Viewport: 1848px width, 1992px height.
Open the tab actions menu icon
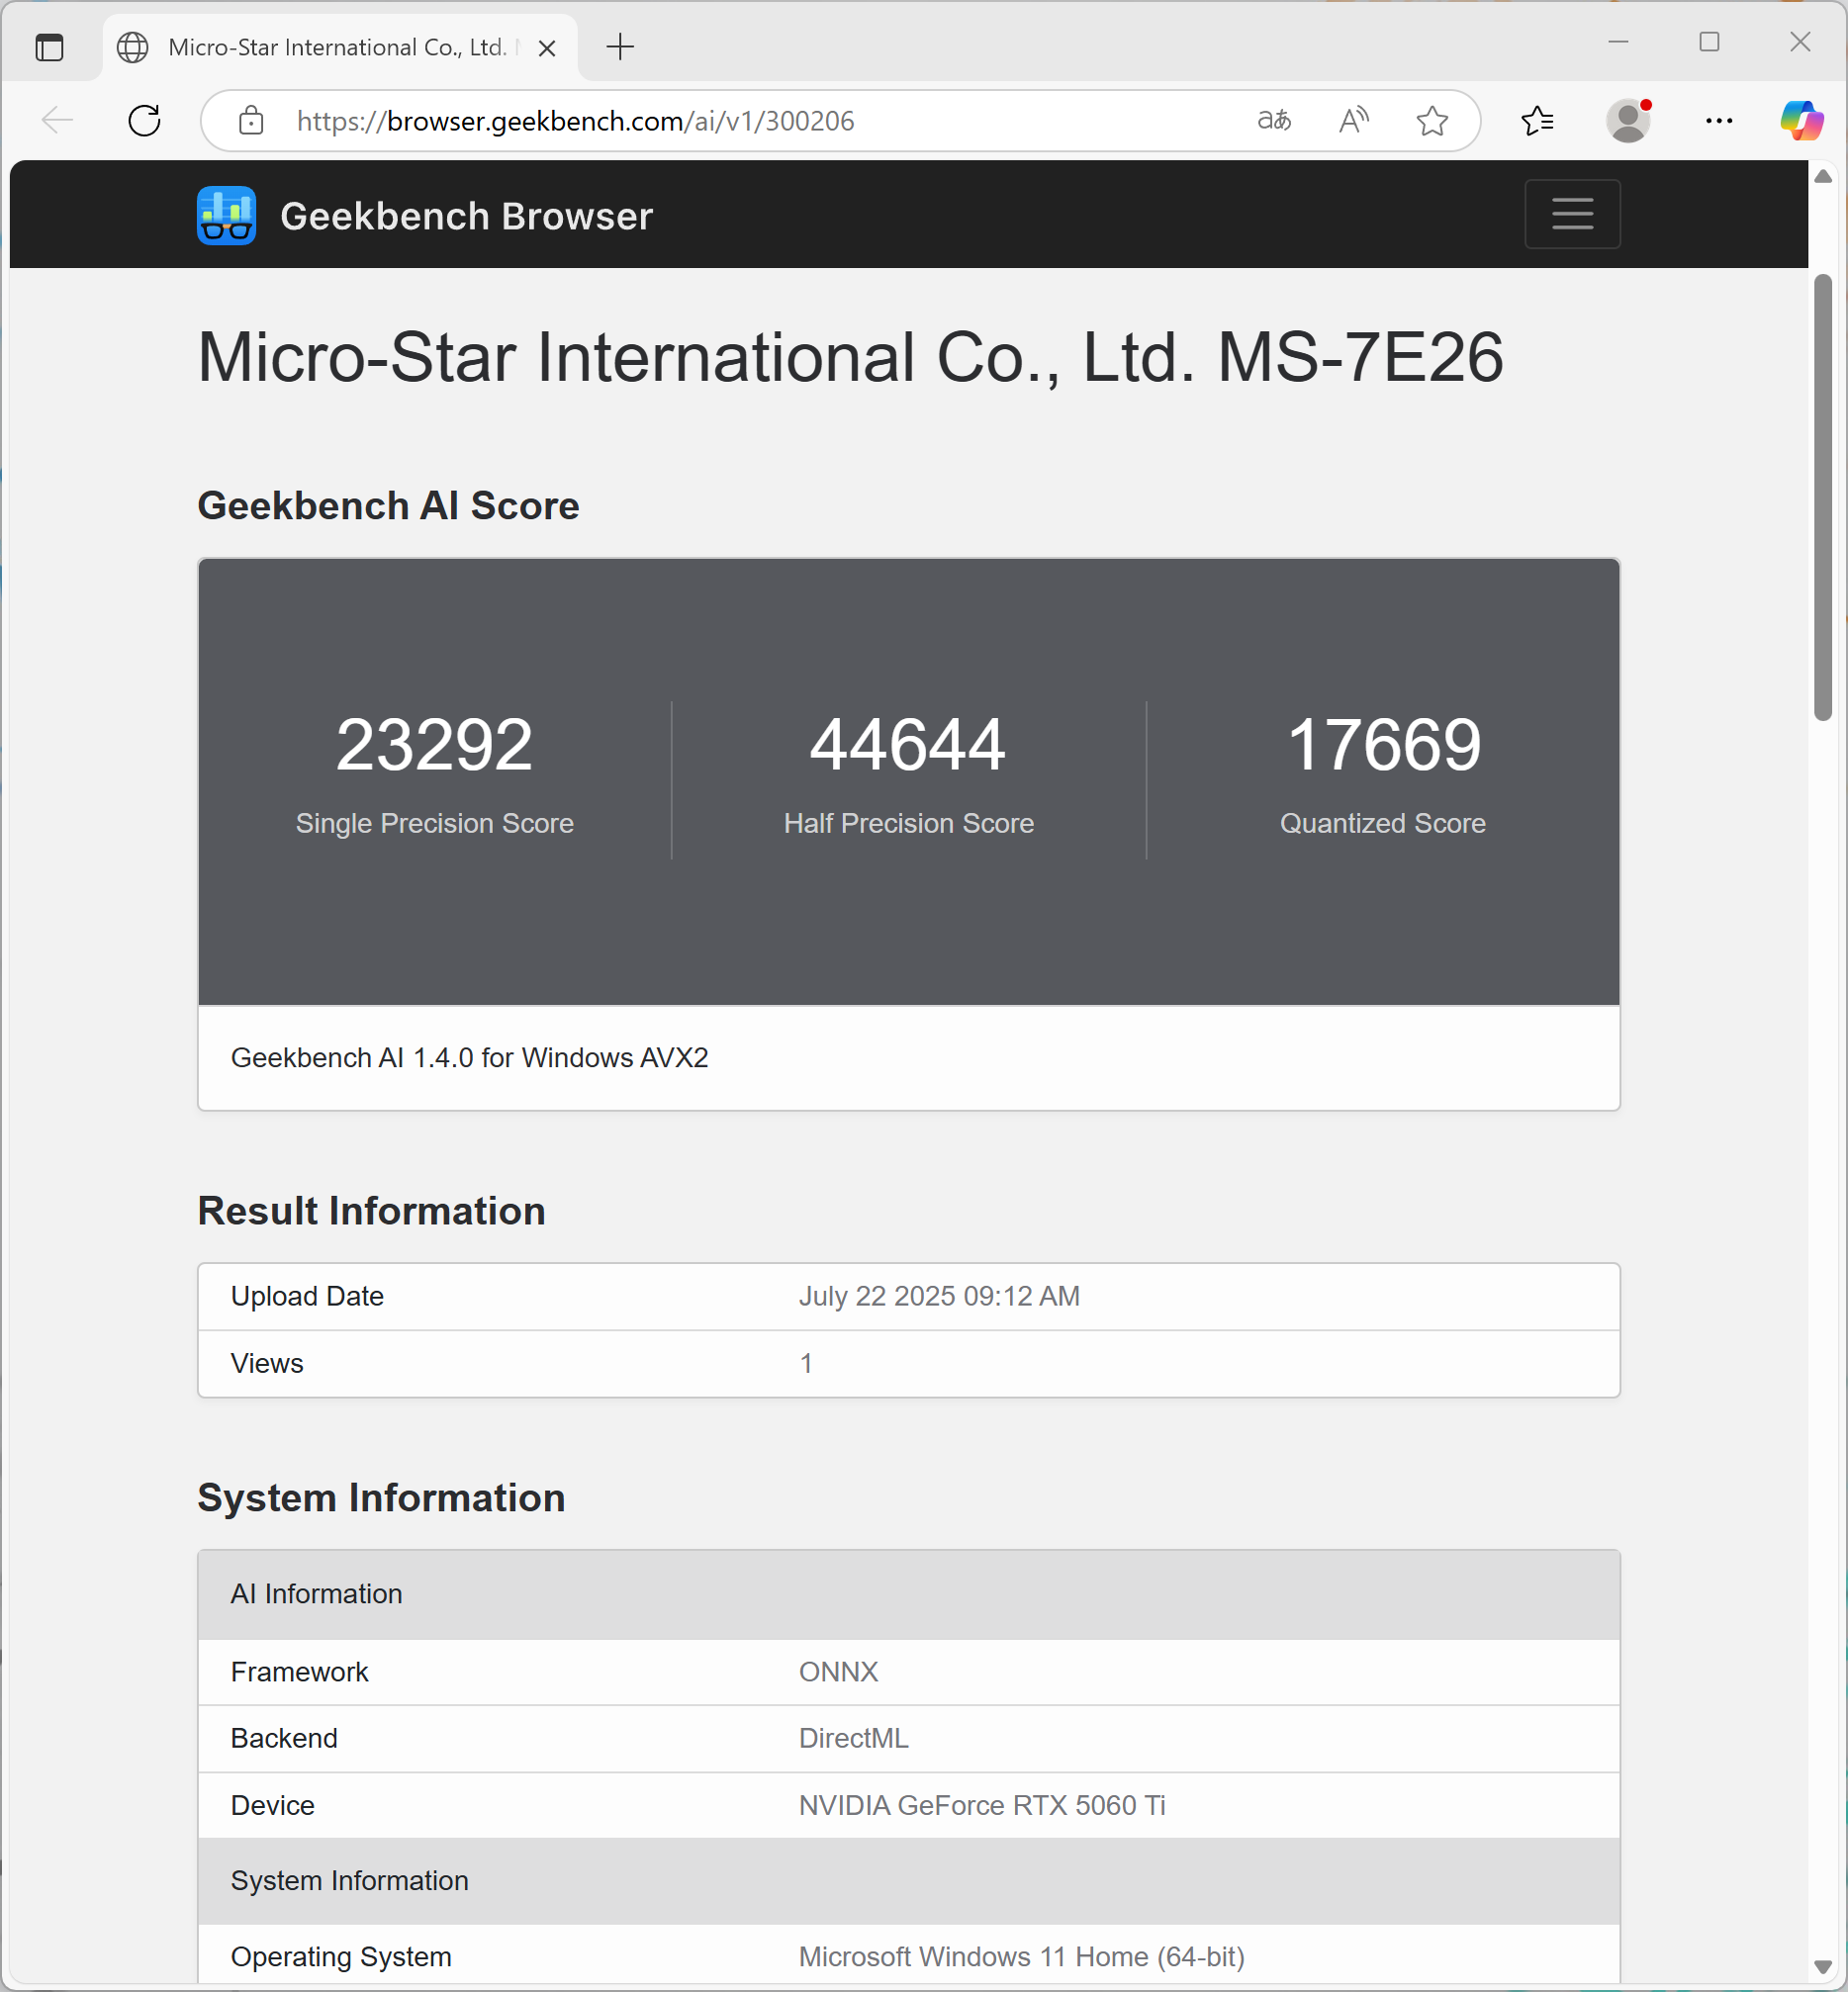(49, 47)
